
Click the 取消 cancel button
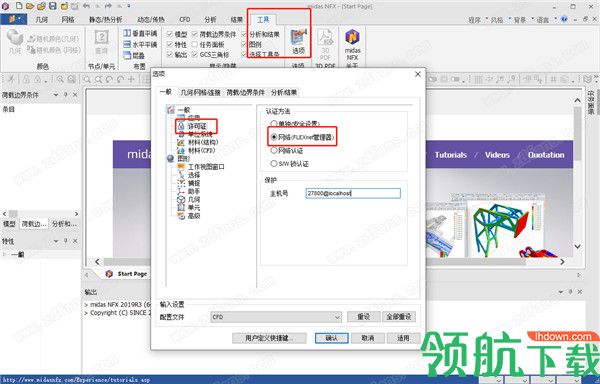click(367, 338)
